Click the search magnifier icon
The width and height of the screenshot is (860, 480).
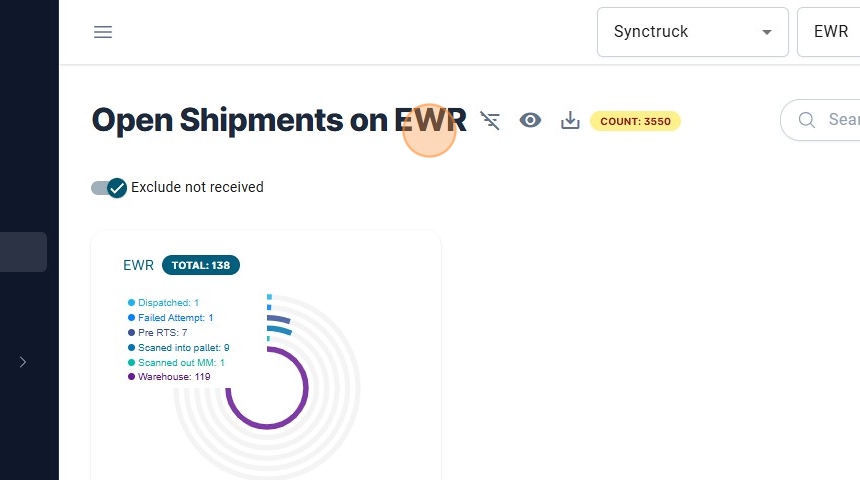pos(806,121)
